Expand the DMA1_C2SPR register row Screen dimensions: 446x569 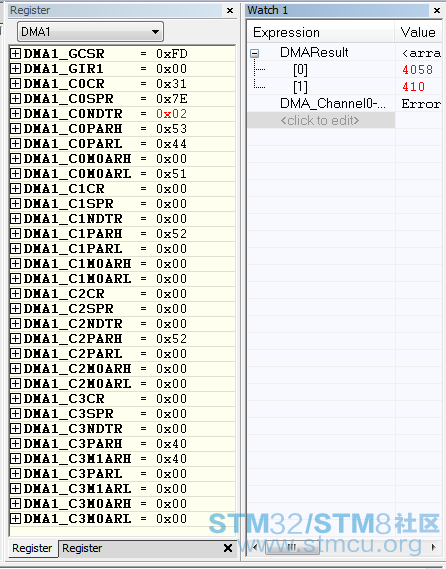[x=15, y=309]
